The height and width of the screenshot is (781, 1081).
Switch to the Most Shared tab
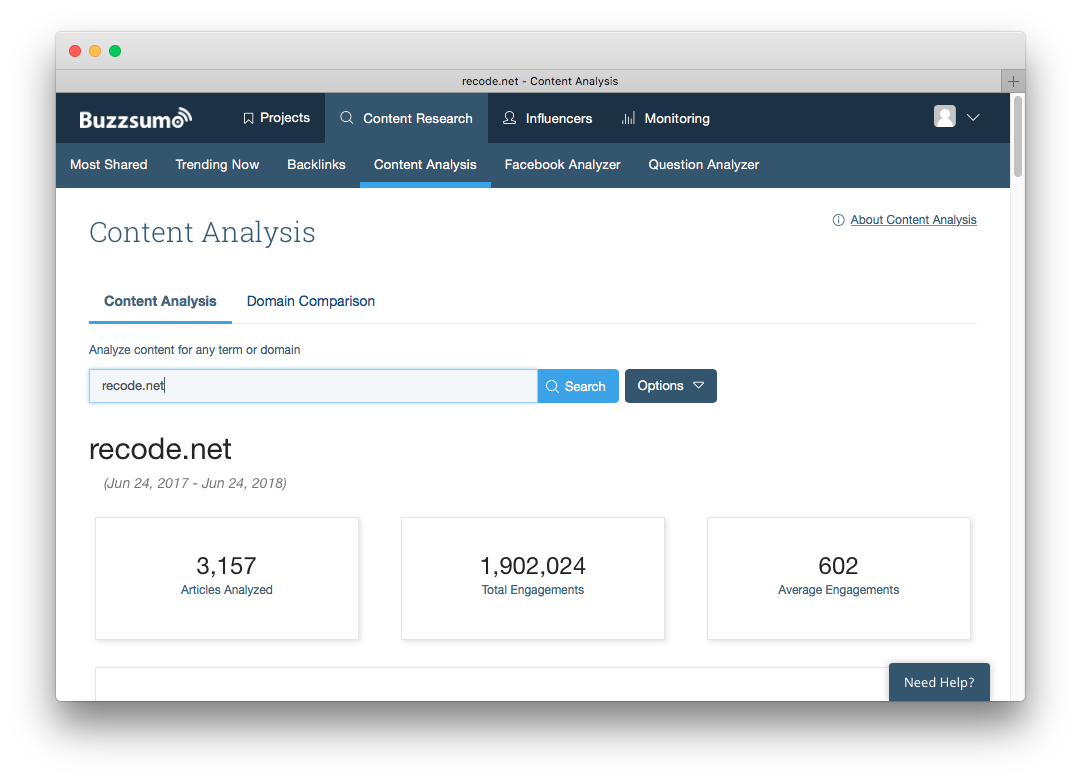tap(109, 165)
